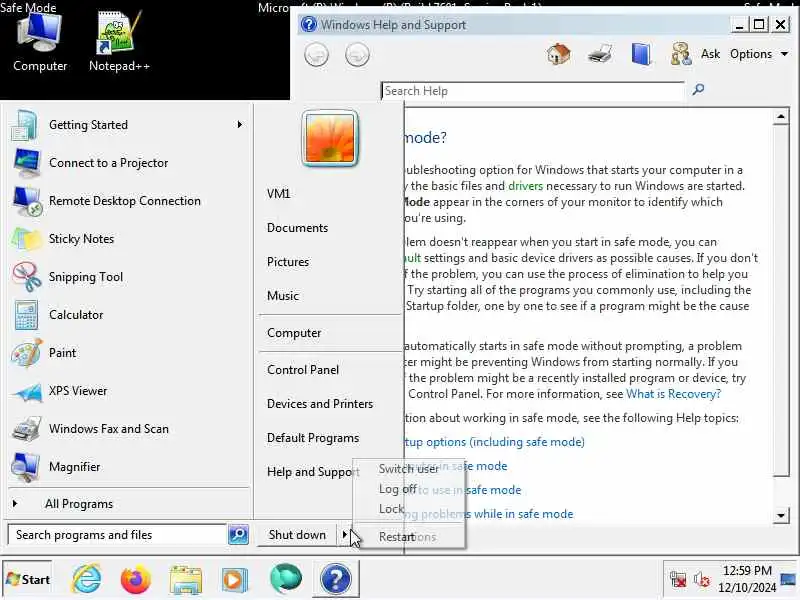The image size is (800, 600).
Task: Click the green globe taskbar icon
Action: [286, 579]
